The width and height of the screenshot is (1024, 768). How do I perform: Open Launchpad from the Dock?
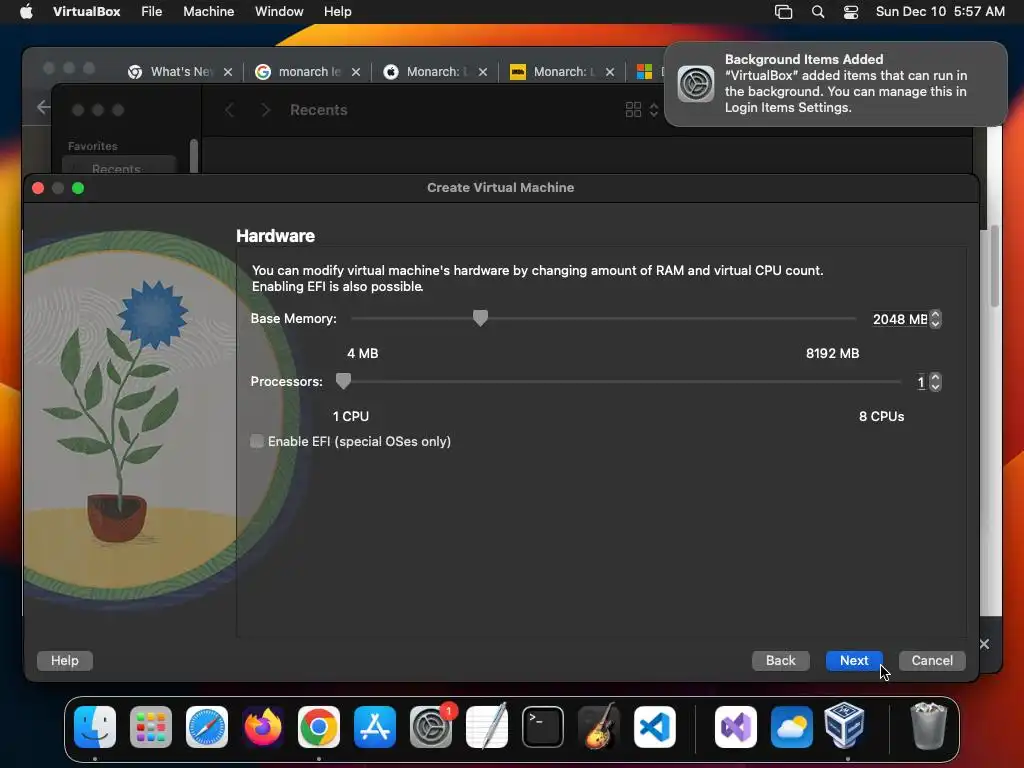pyautogui.click(x=151, y=726)
